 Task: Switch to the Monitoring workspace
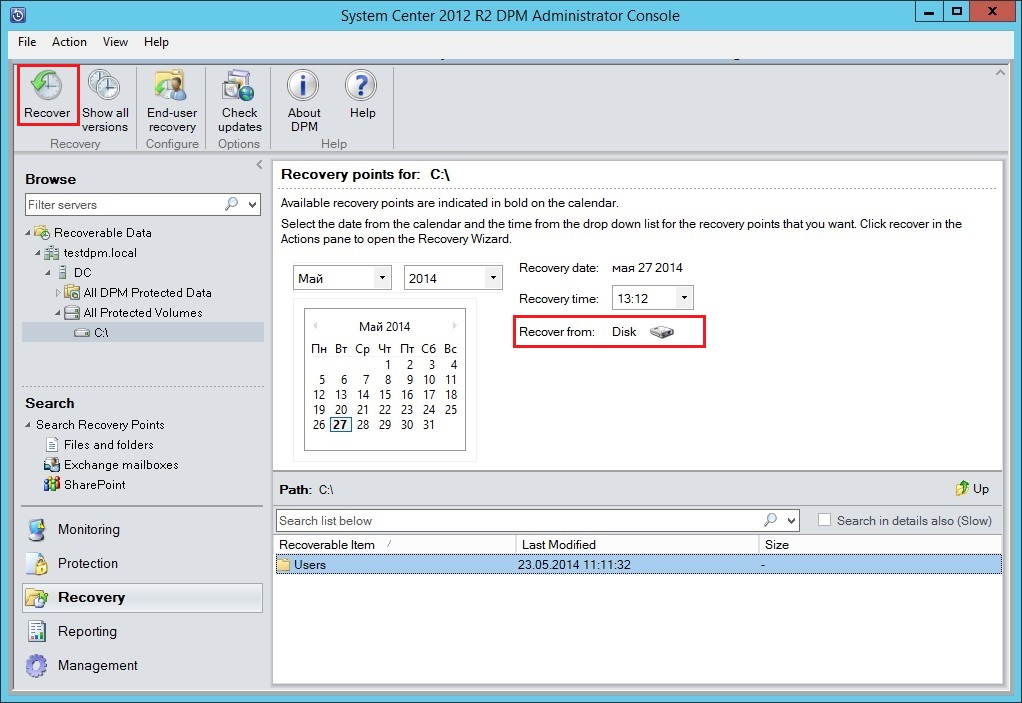[x=88, y=530]
